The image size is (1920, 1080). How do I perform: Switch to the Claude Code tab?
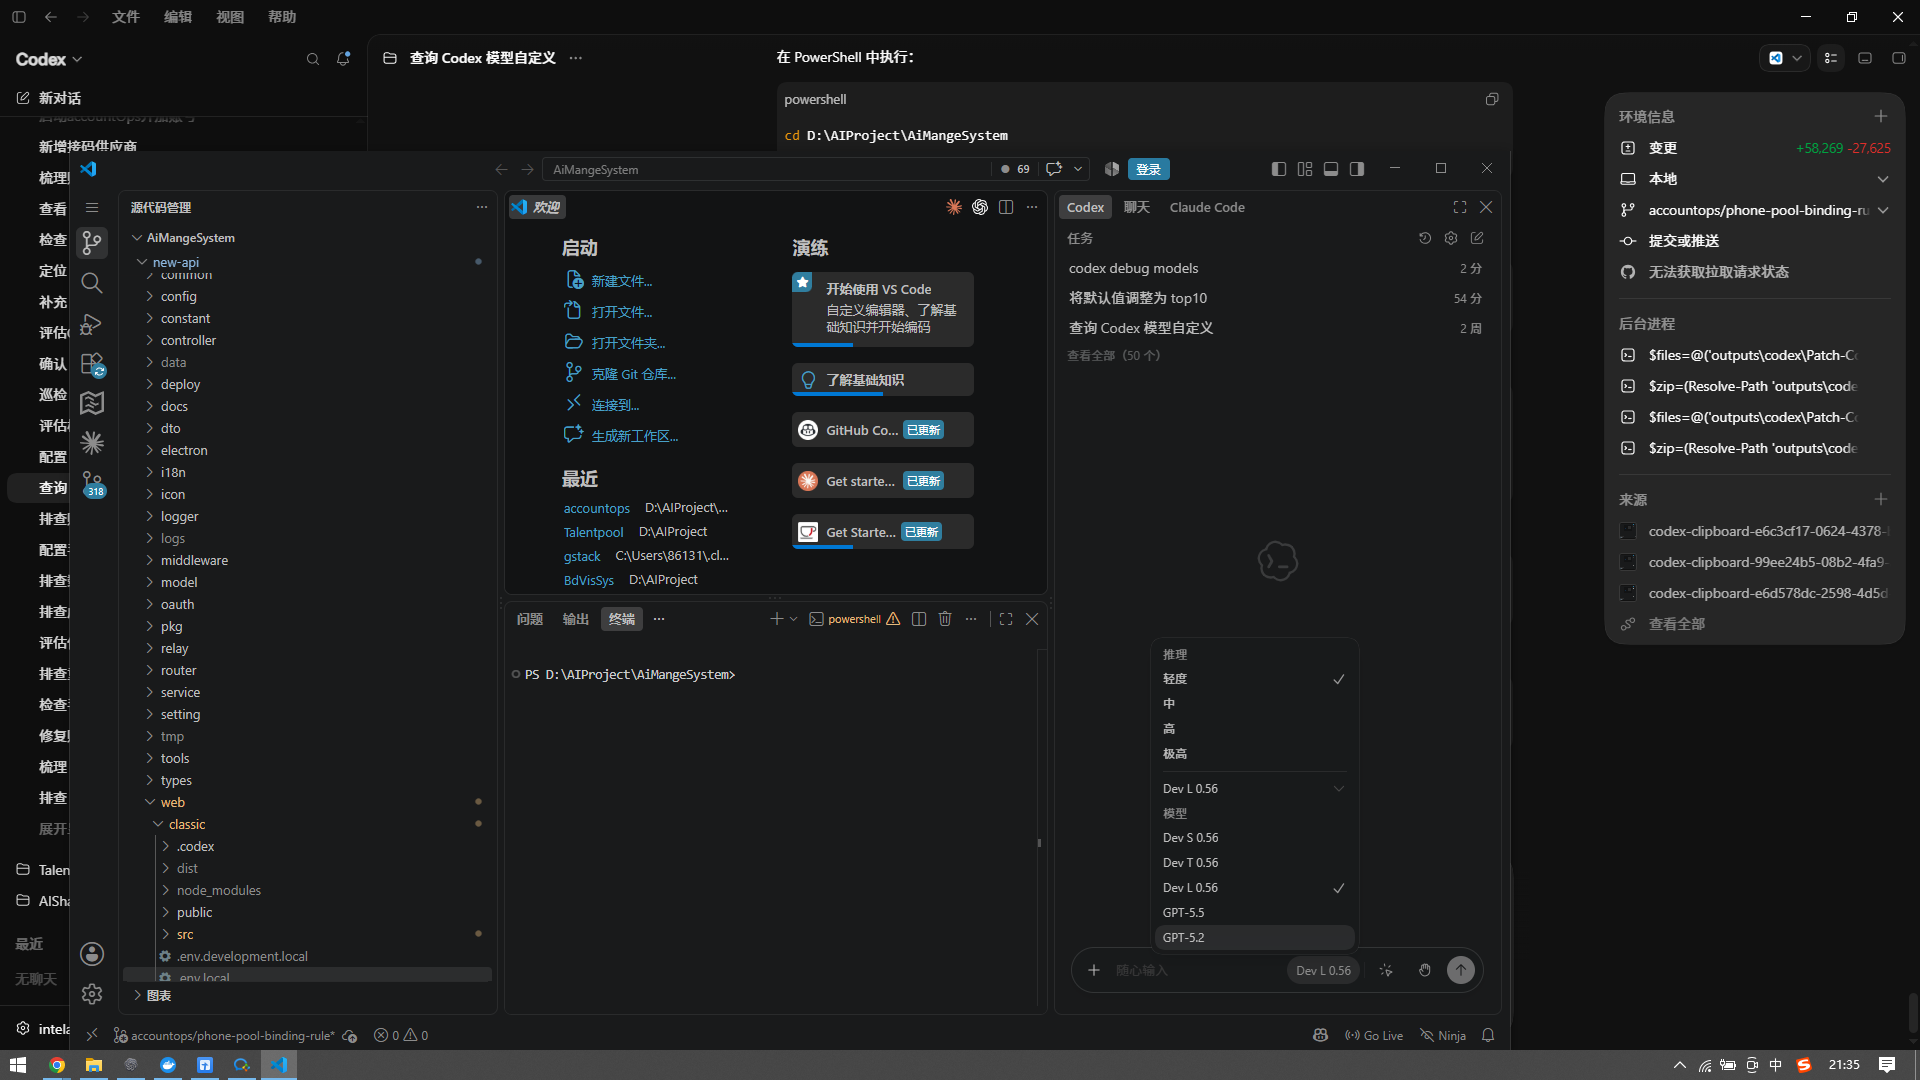point(1207,207)
